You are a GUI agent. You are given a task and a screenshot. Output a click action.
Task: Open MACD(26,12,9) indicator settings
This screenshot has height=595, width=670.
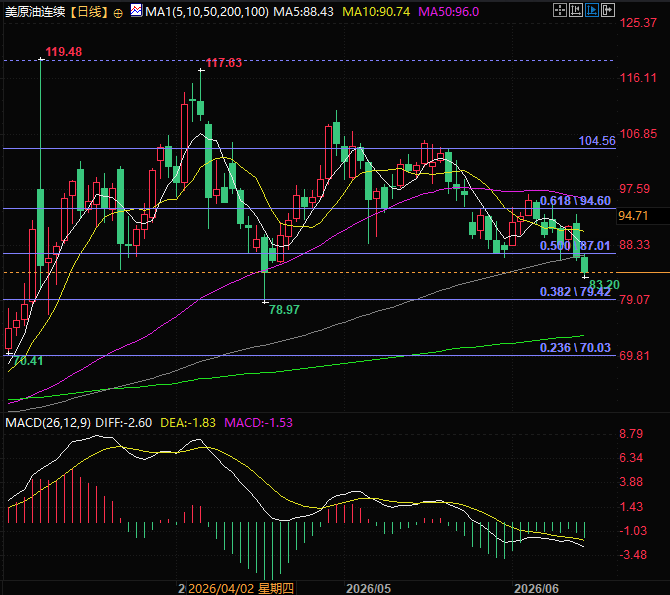pyautogui.click(x=48, y=423)
